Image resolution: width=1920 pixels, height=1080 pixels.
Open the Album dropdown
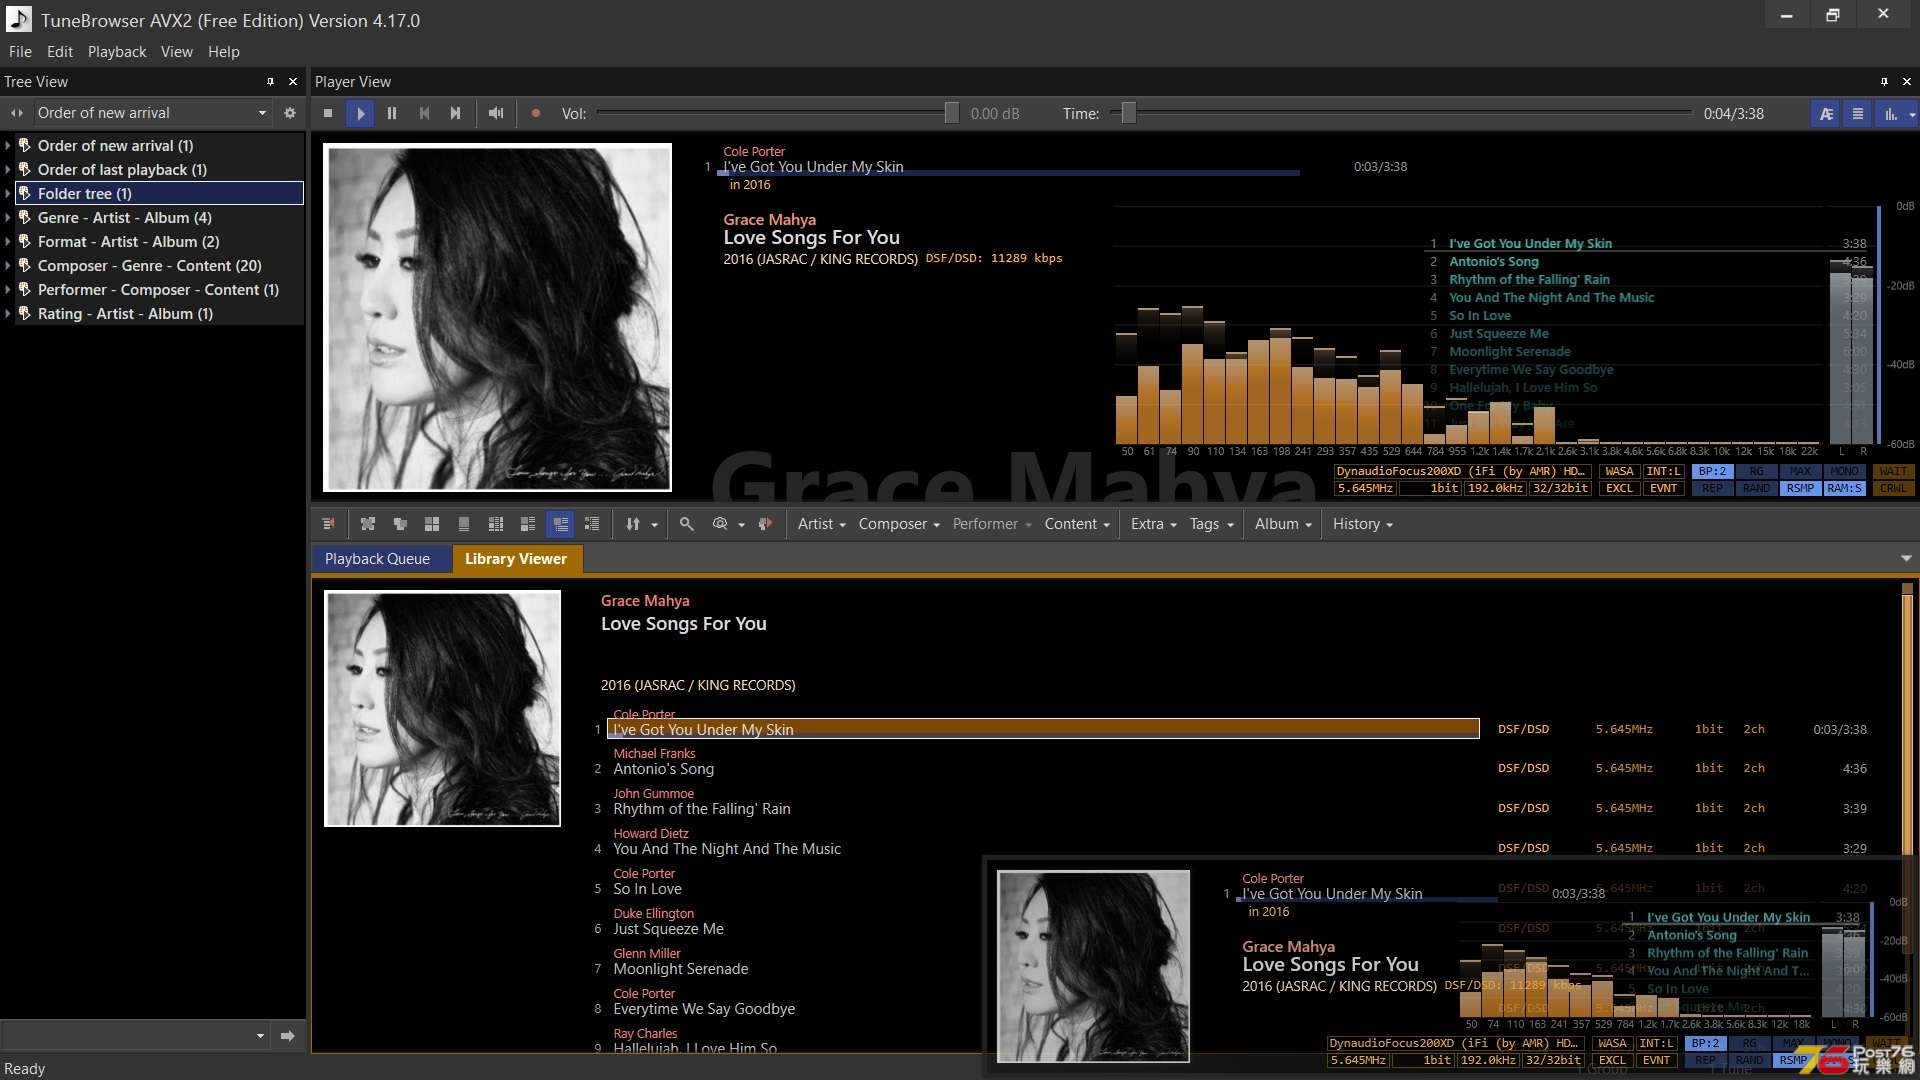click(1283, 524)
